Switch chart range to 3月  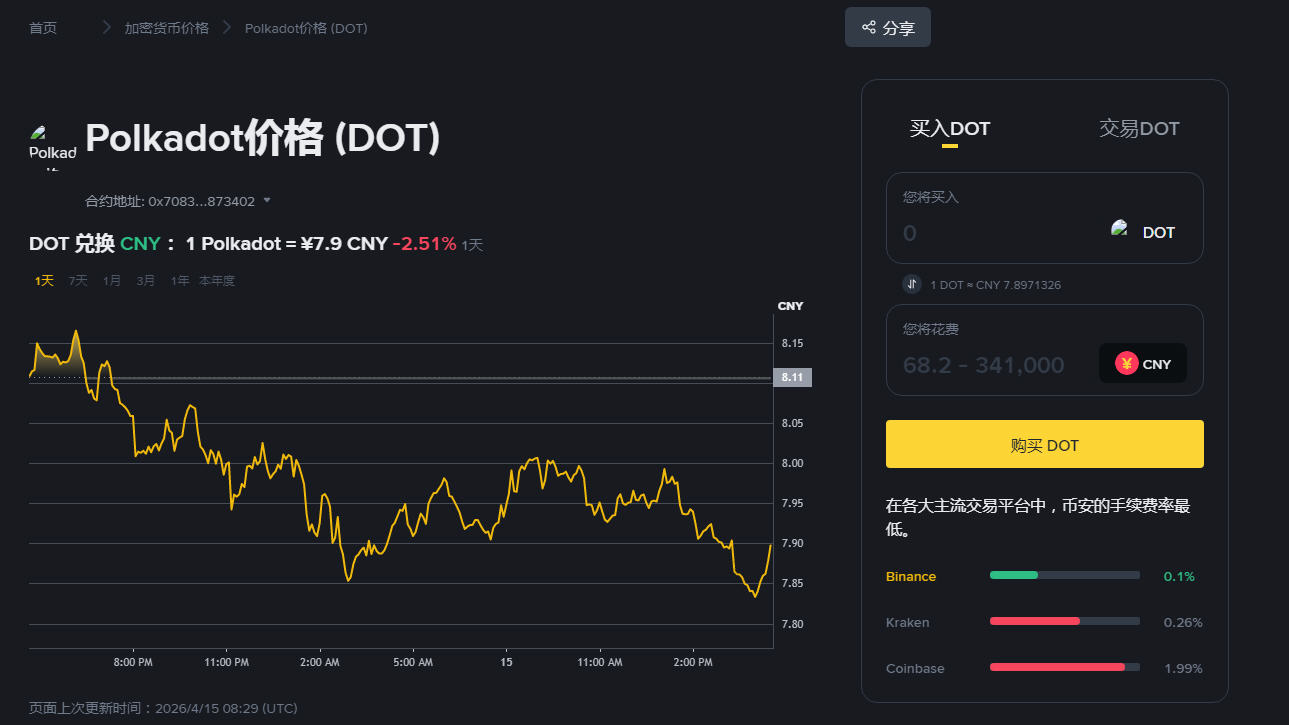146,281
